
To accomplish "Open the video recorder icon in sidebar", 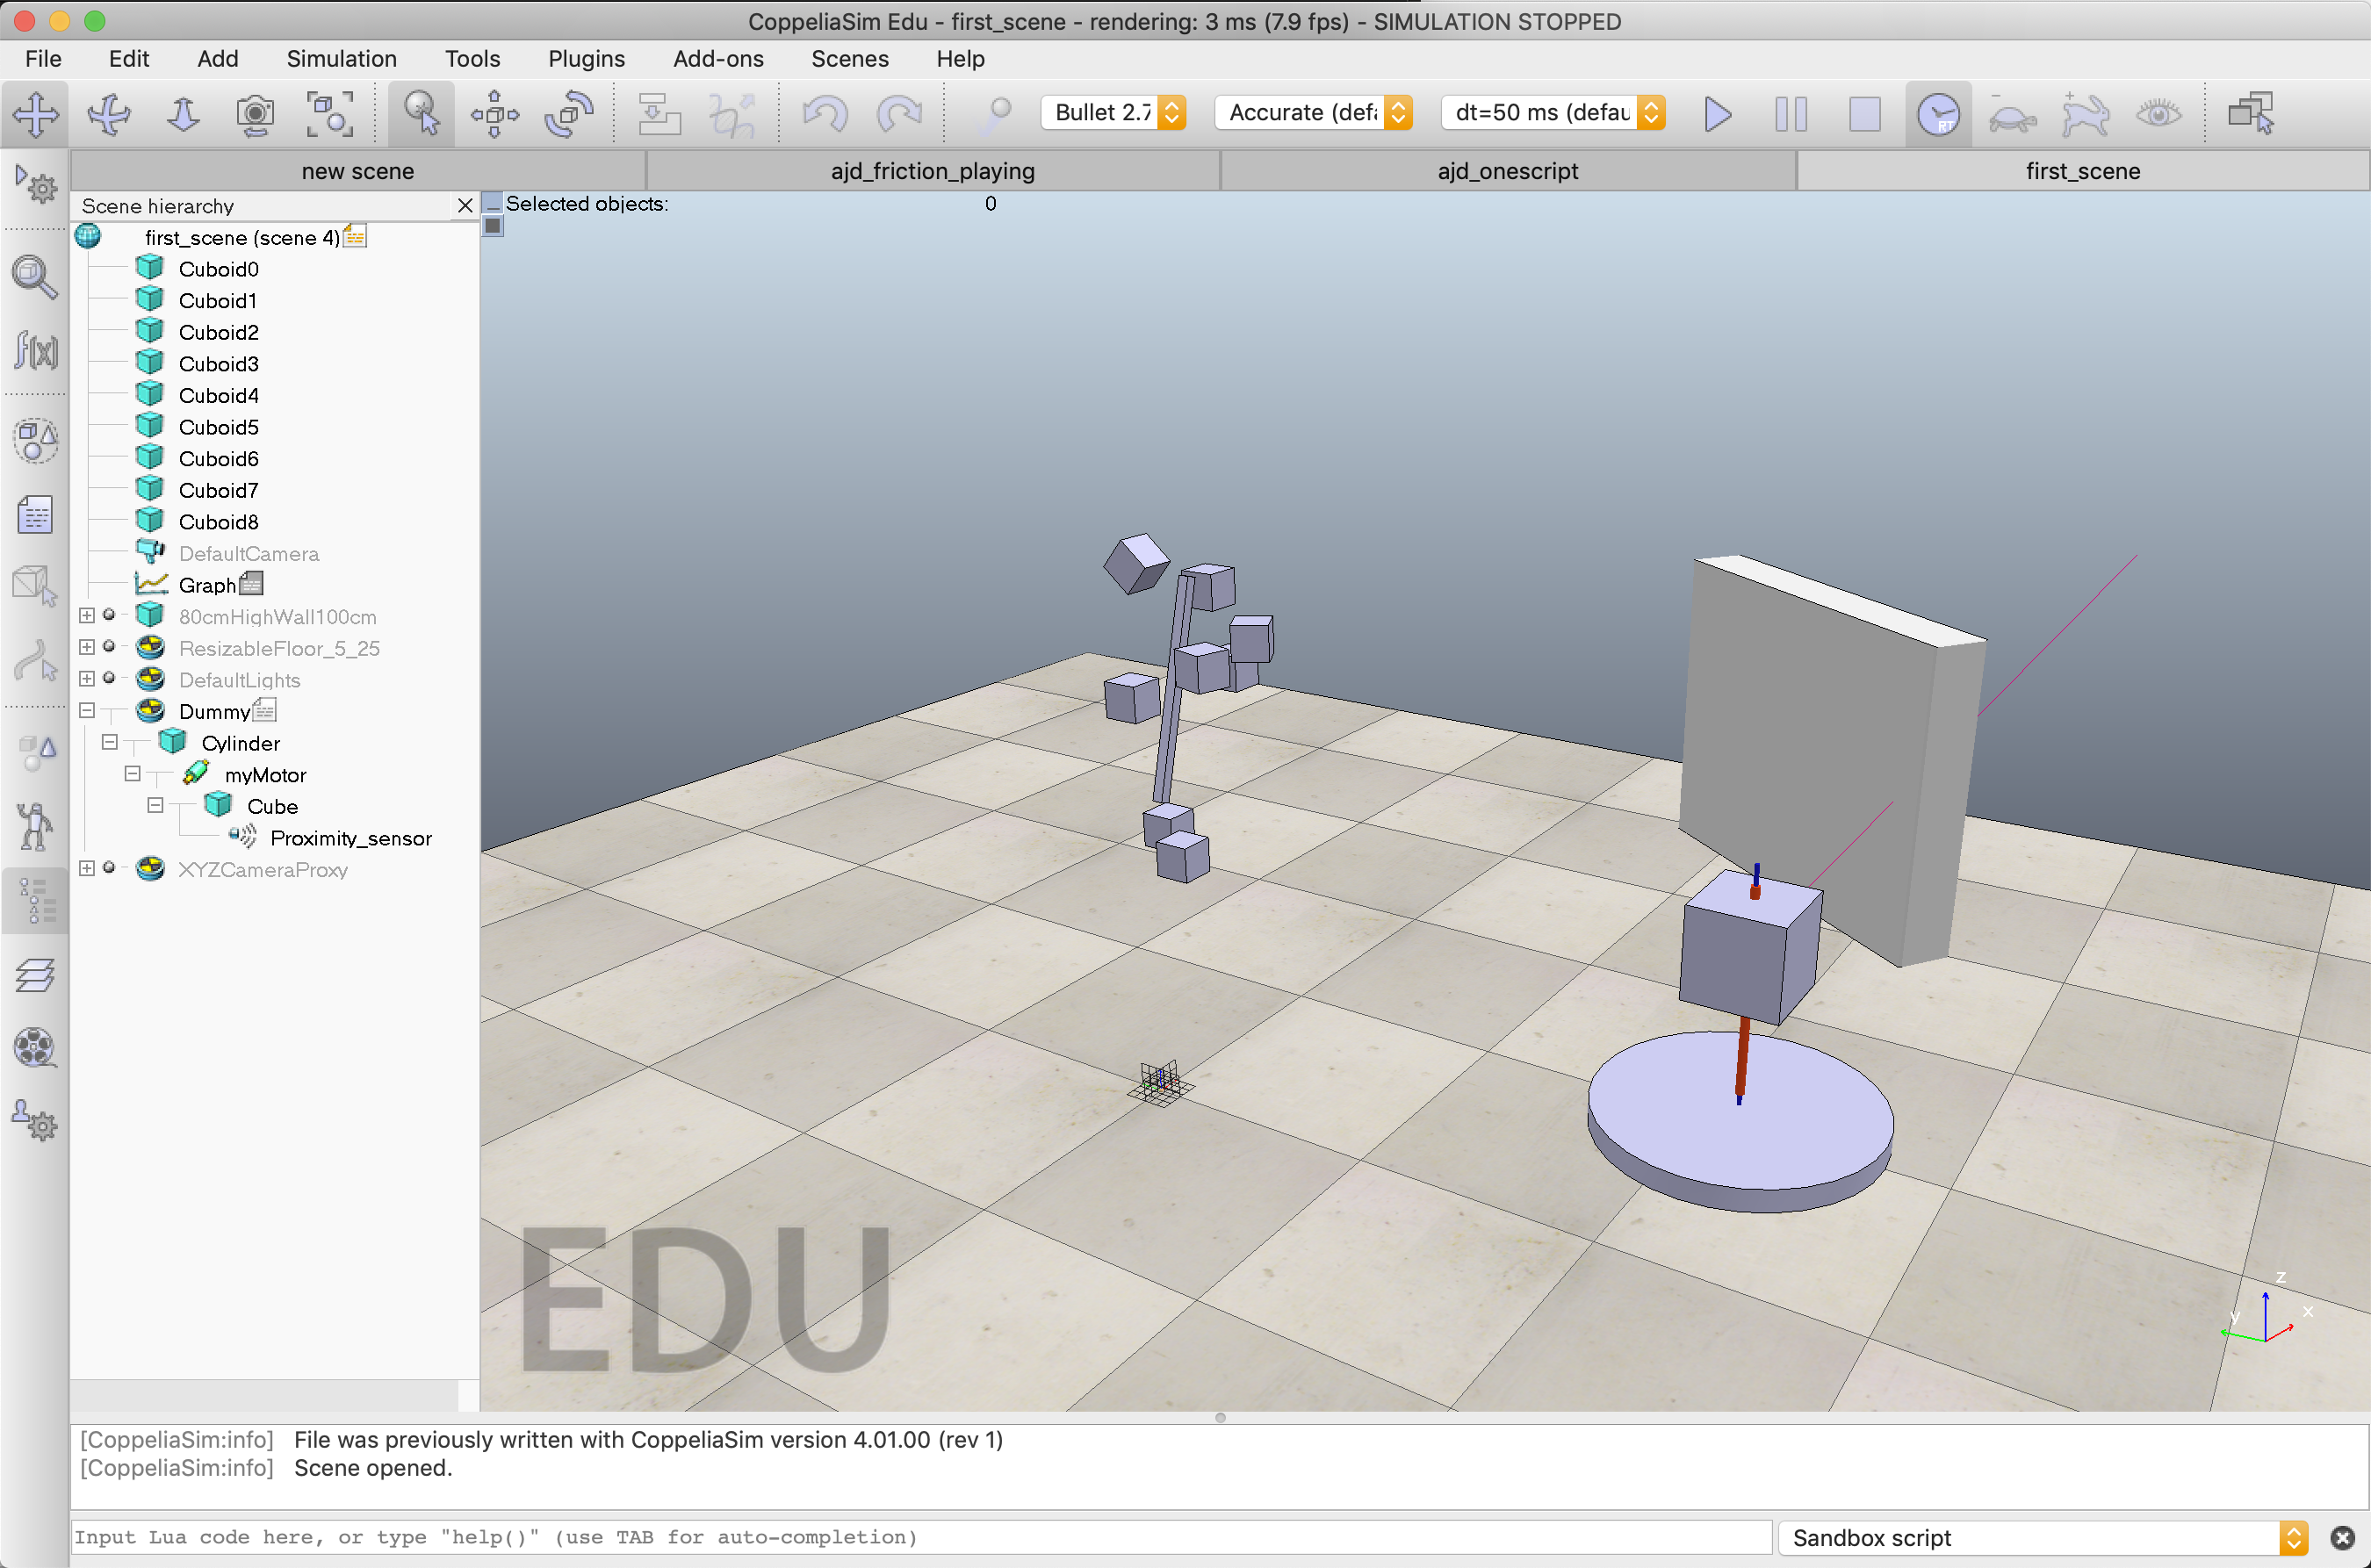I will pyautogui.click(x=35, y=1048).
